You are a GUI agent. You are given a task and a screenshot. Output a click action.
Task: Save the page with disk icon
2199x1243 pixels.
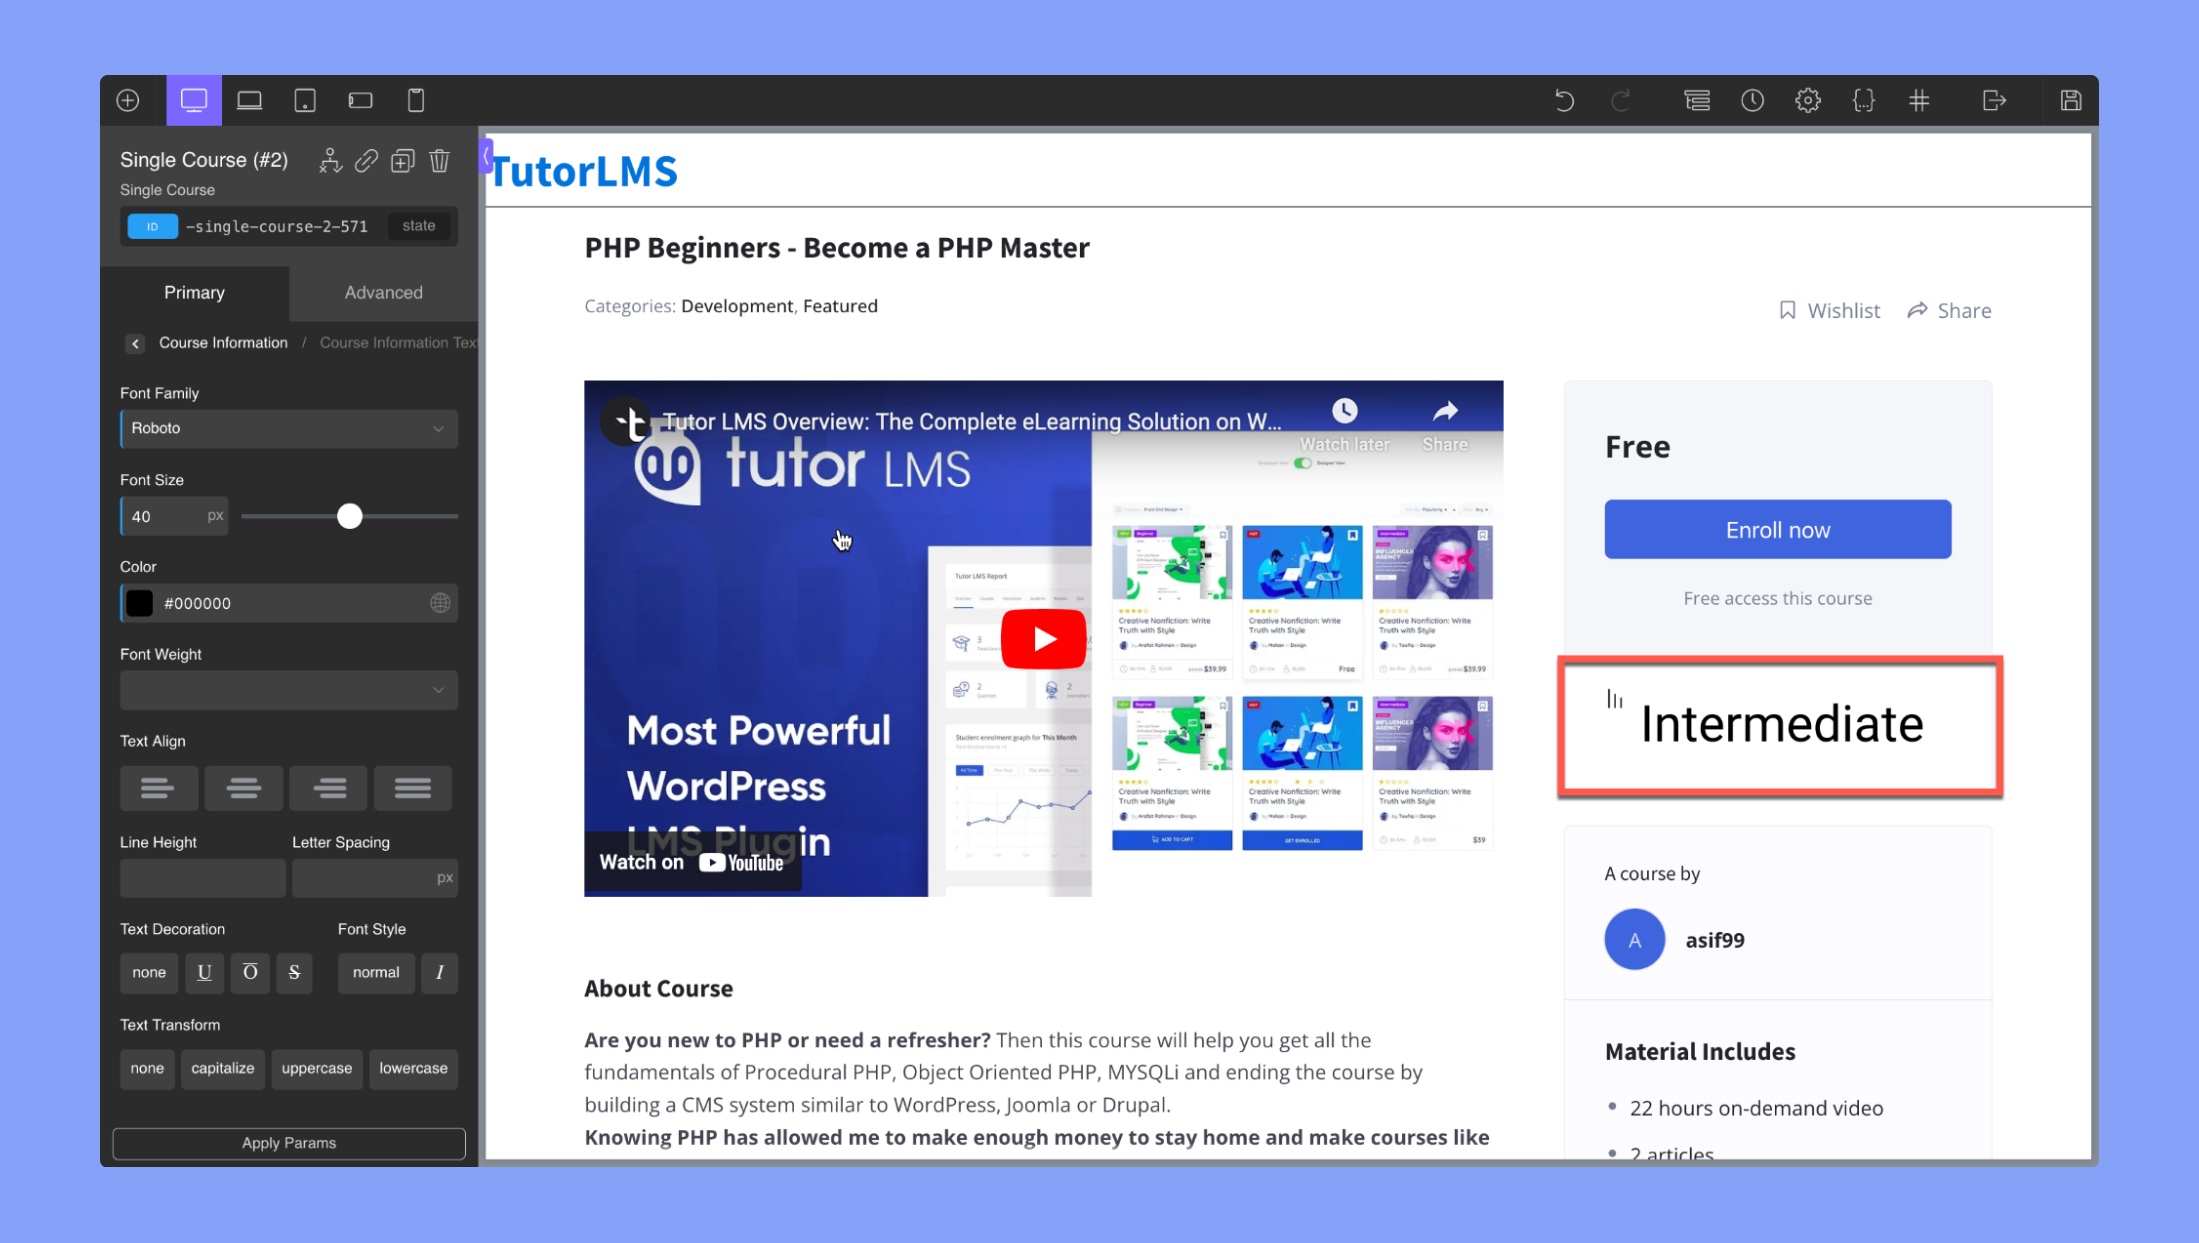click(x=2071, y=100)
